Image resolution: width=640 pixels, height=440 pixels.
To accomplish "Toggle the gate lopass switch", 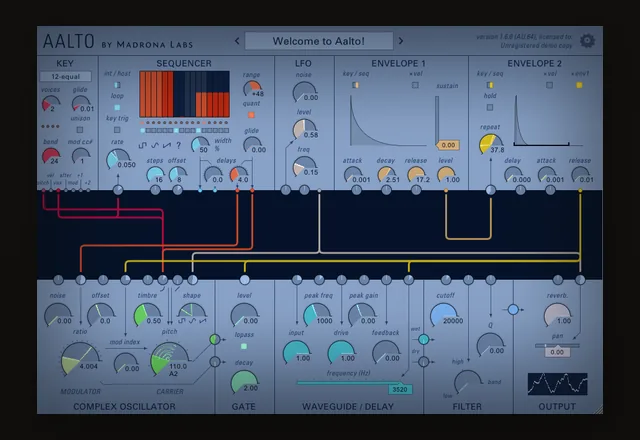I will 244,346.
